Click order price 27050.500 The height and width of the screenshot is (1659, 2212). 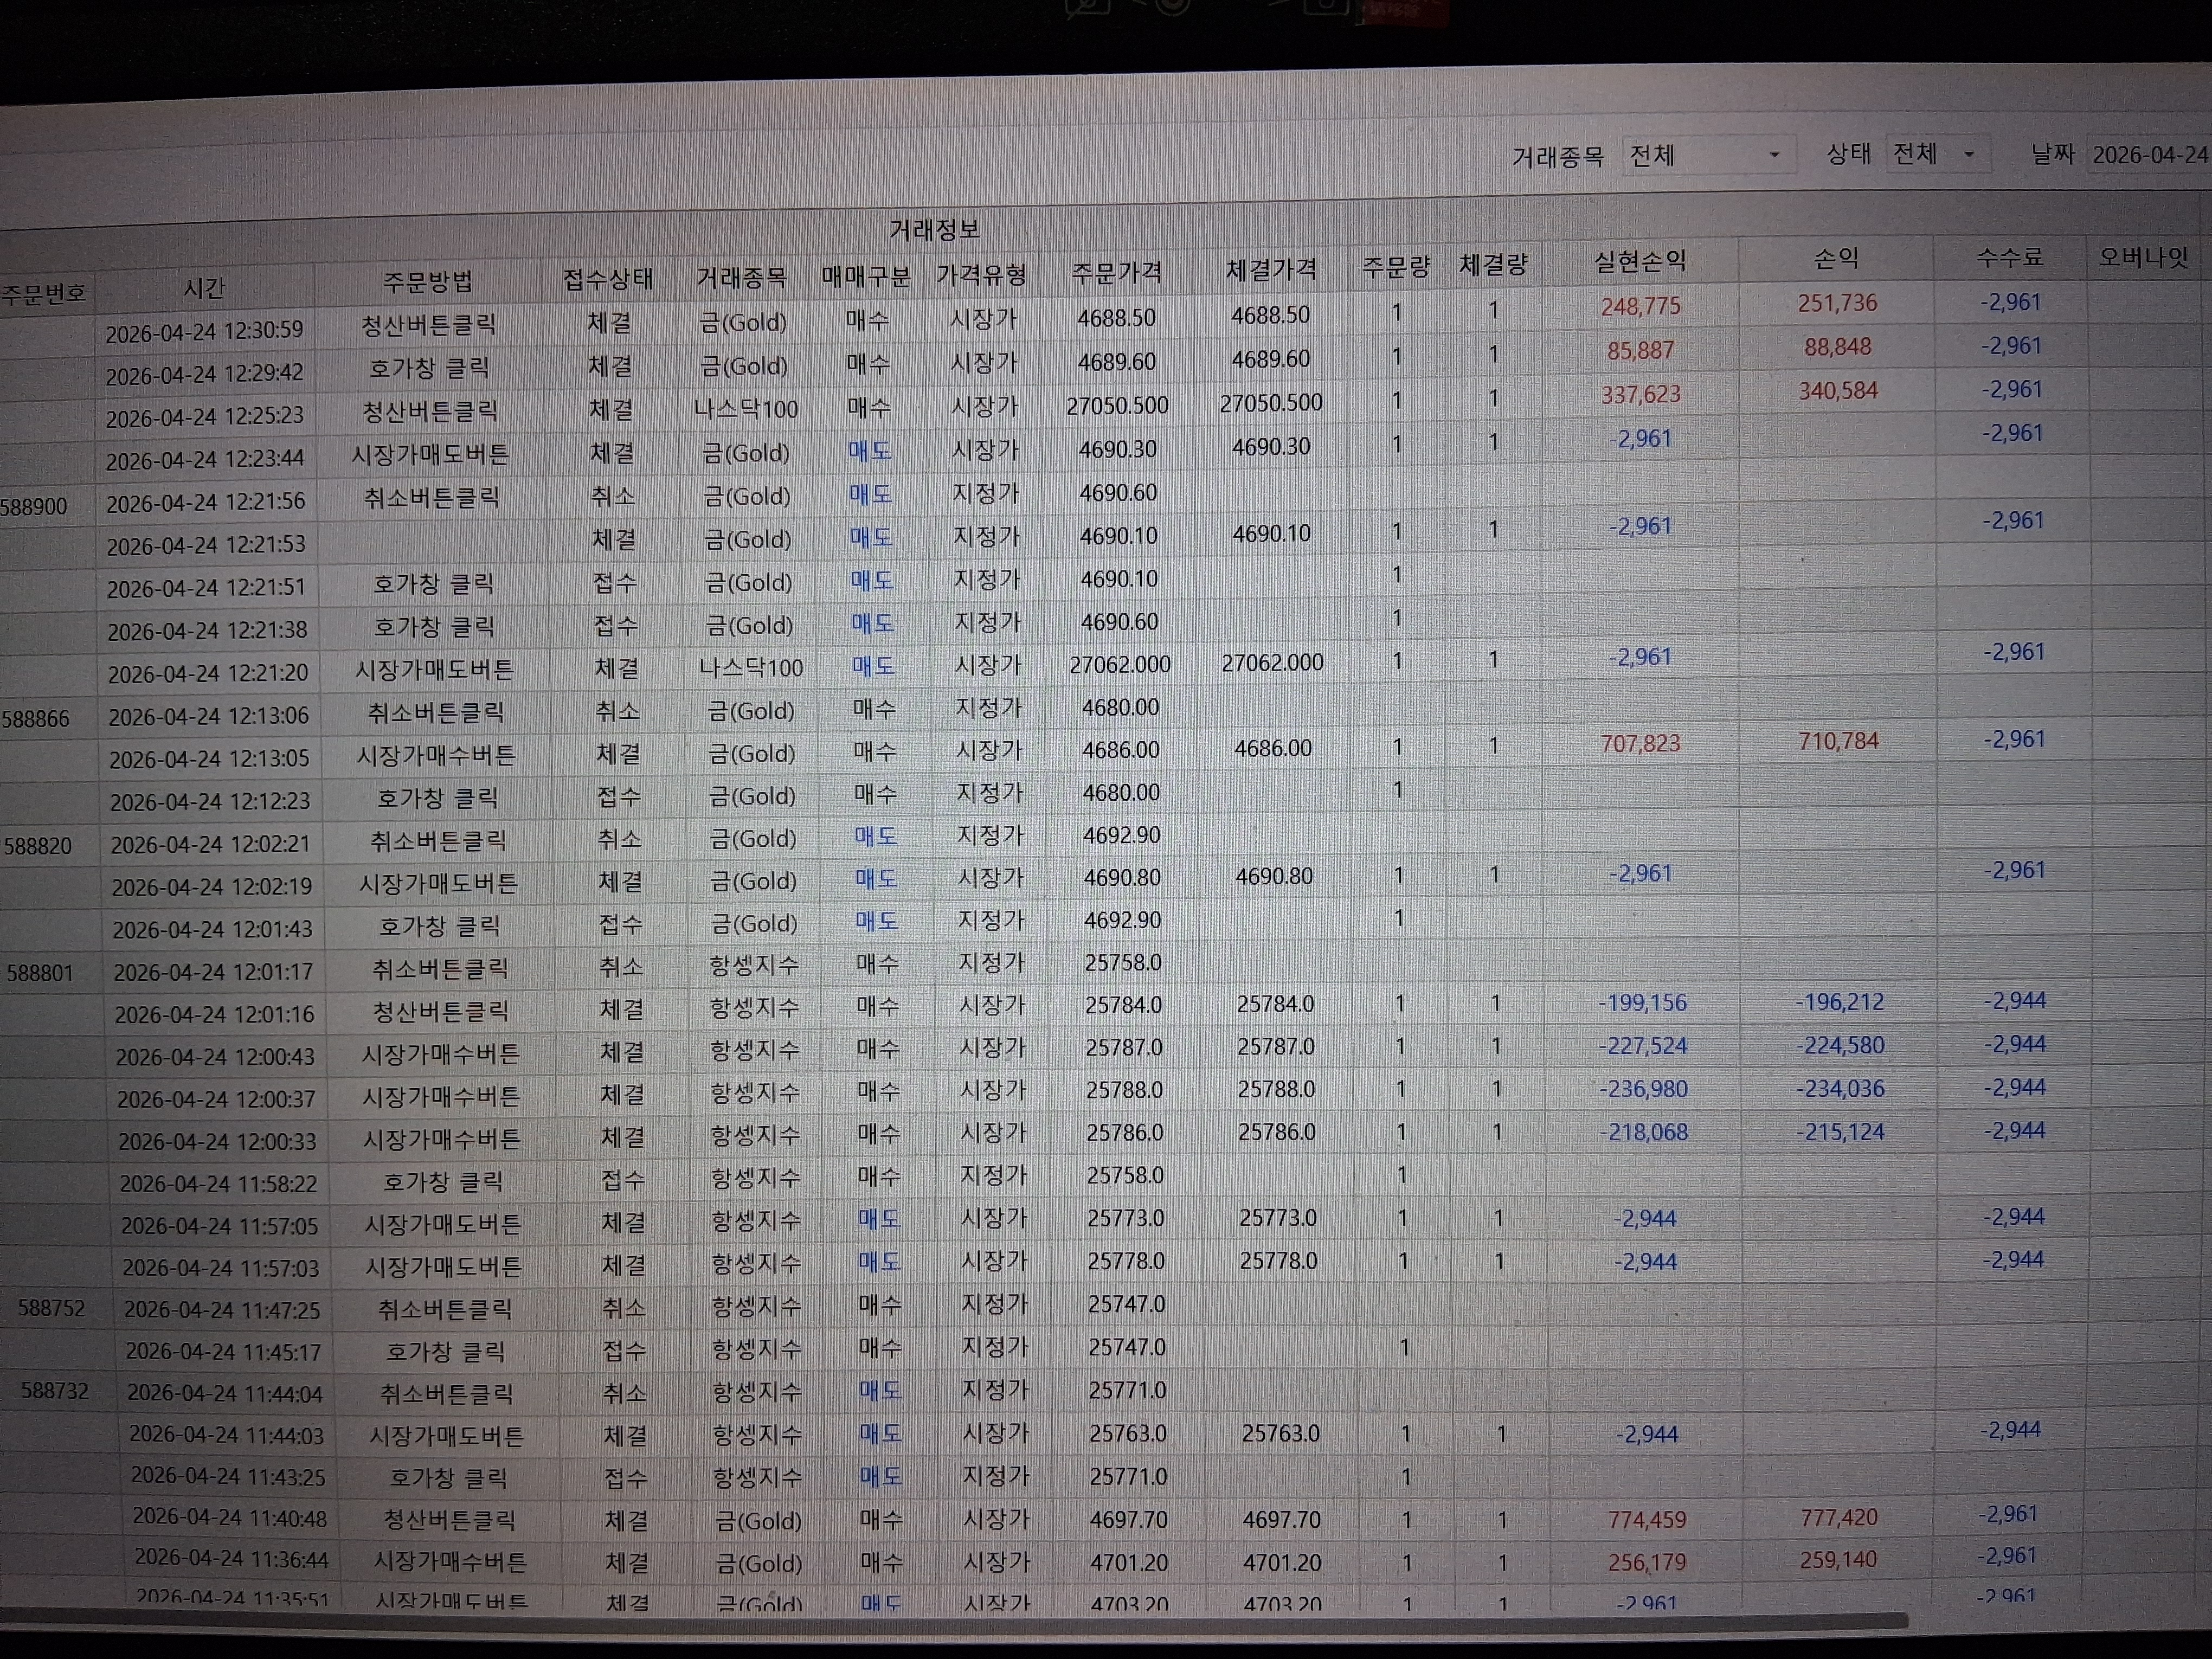1117,405
